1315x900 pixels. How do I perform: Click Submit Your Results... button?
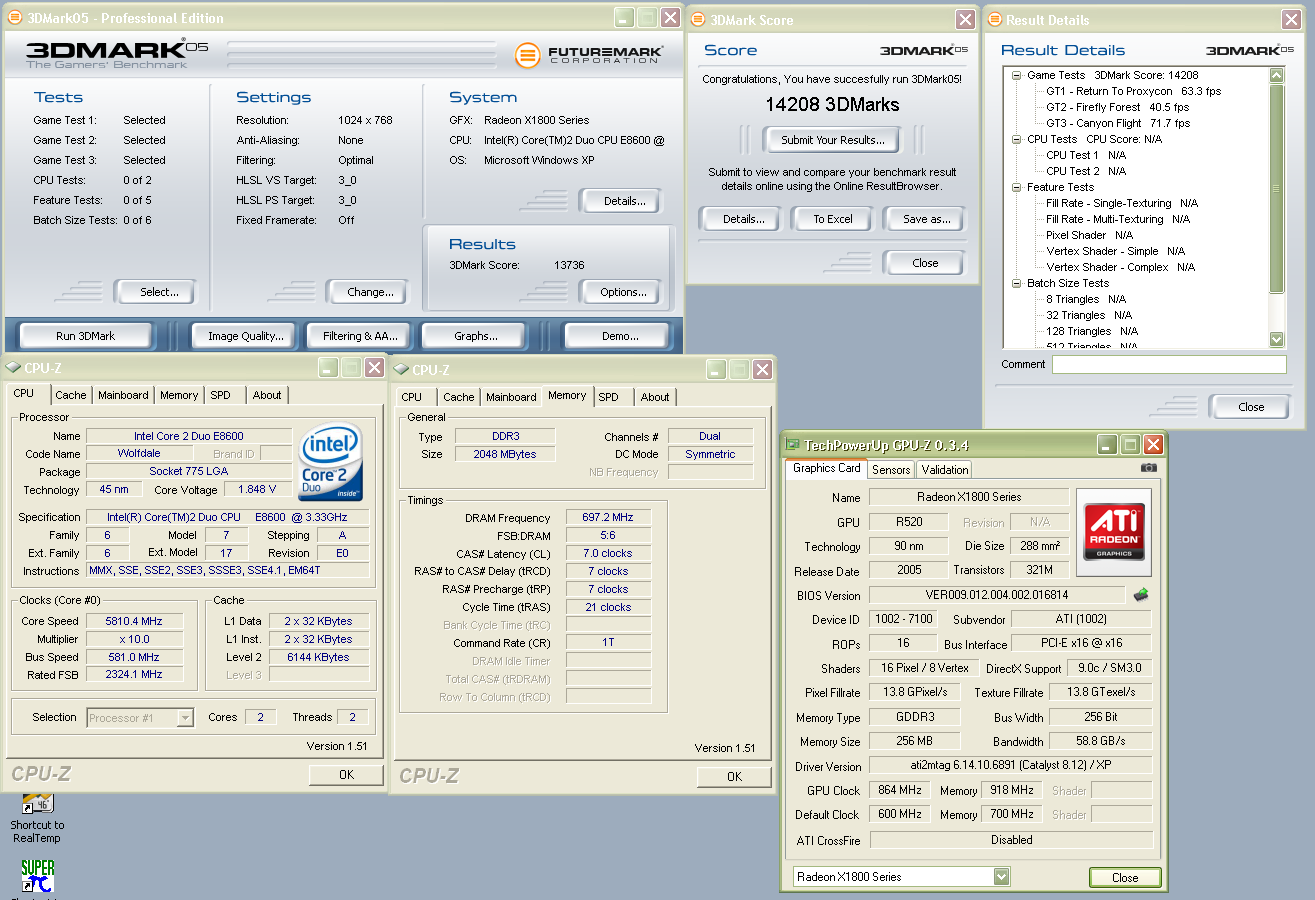pos(832,140)
